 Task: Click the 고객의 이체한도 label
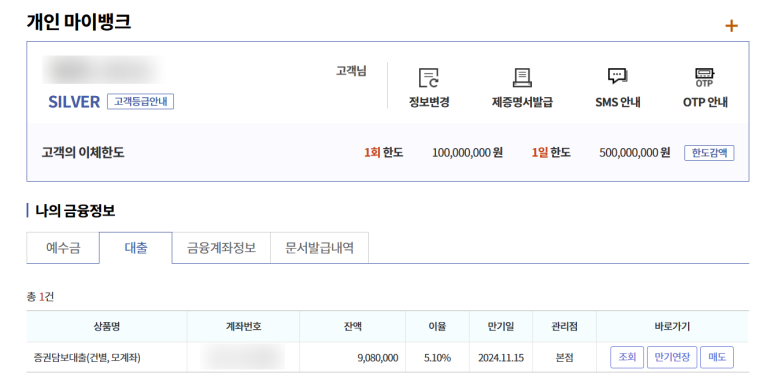[83, 153]
